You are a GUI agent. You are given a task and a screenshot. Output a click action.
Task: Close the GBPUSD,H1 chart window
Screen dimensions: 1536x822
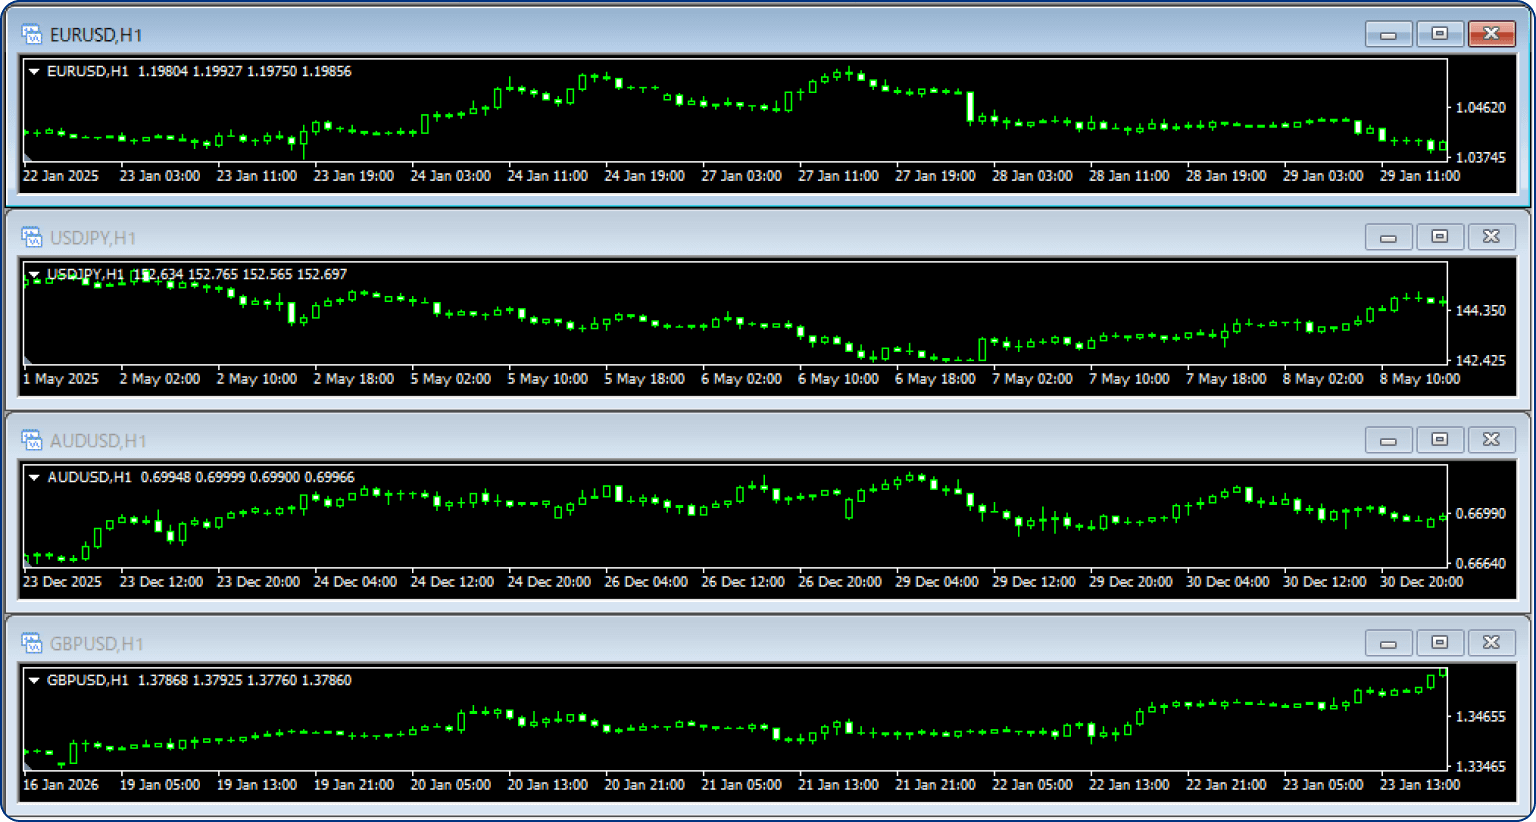[x=1491, y=643]
